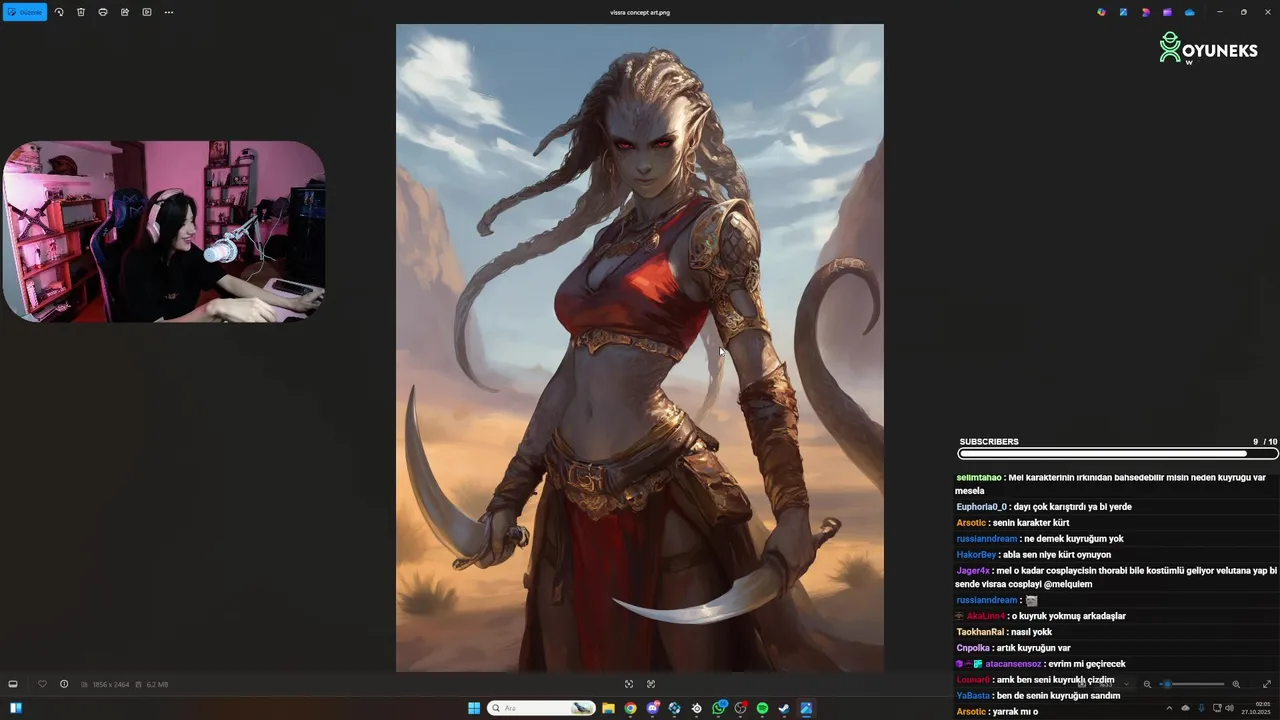Open Steam from the taskbar
This screenshot has width=1280, height=720.
click(784, 708)
